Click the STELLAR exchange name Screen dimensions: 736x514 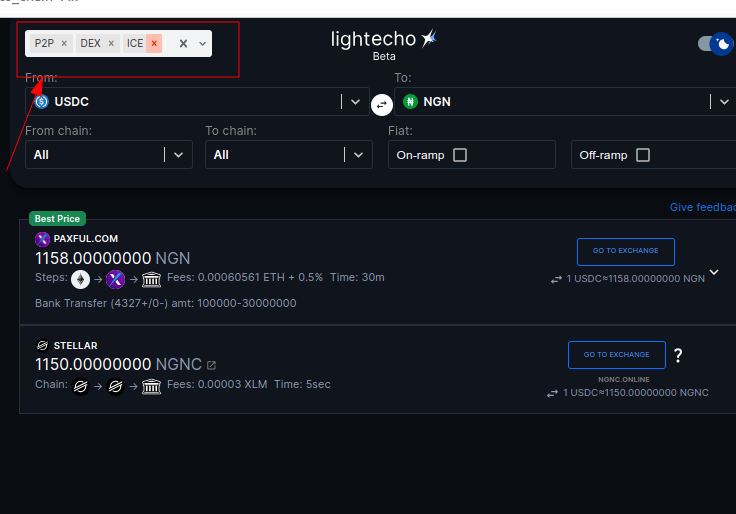[x=76, y=345]
